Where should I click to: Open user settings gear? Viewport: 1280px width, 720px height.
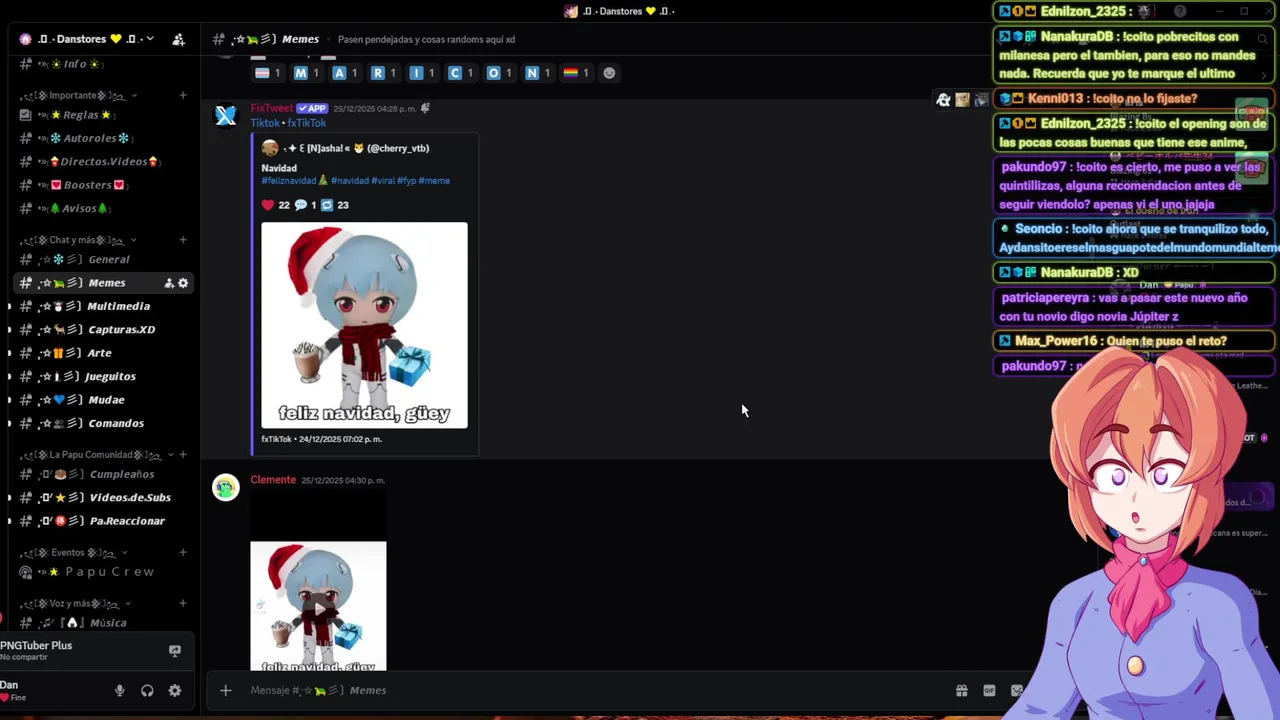pos(175,691)
